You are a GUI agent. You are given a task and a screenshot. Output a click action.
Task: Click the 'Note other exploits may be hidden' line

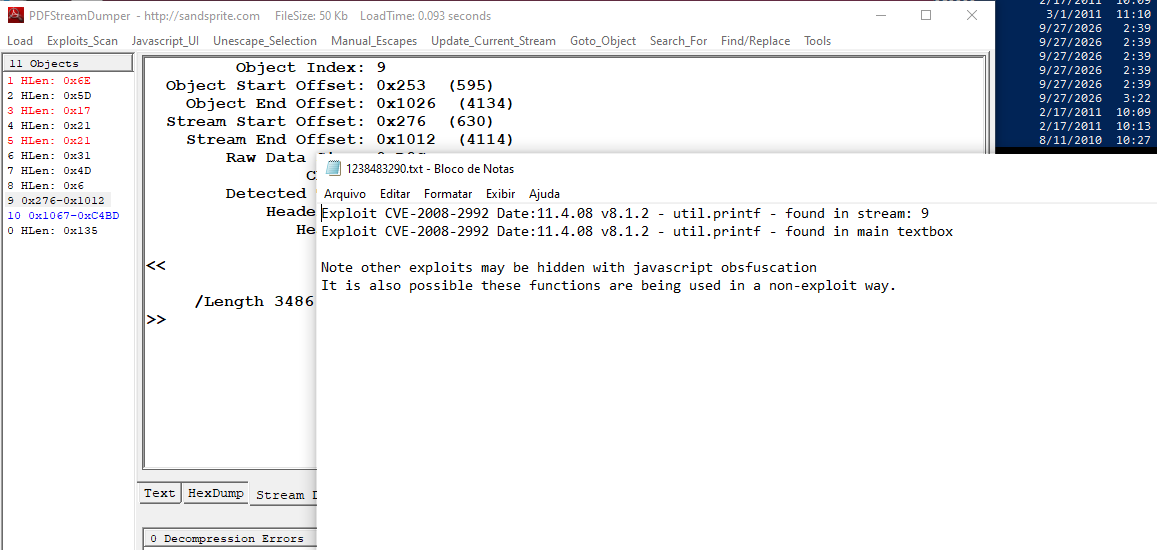(x=569, y=267)
